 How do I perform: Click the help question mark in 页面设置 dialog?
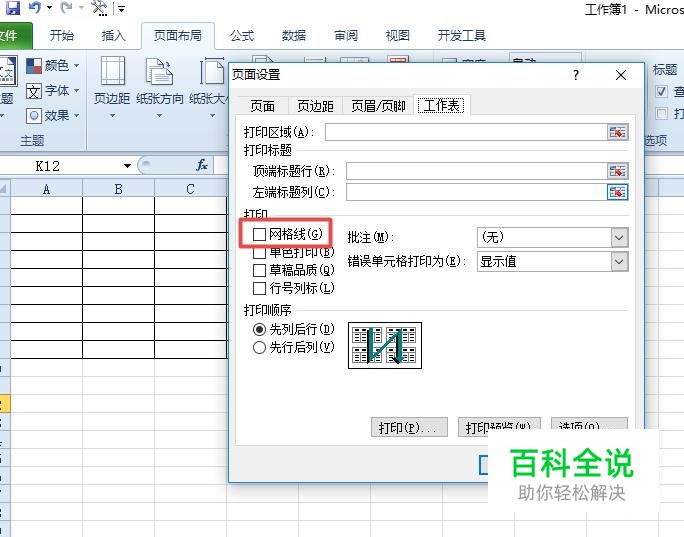tap(576, 75)
